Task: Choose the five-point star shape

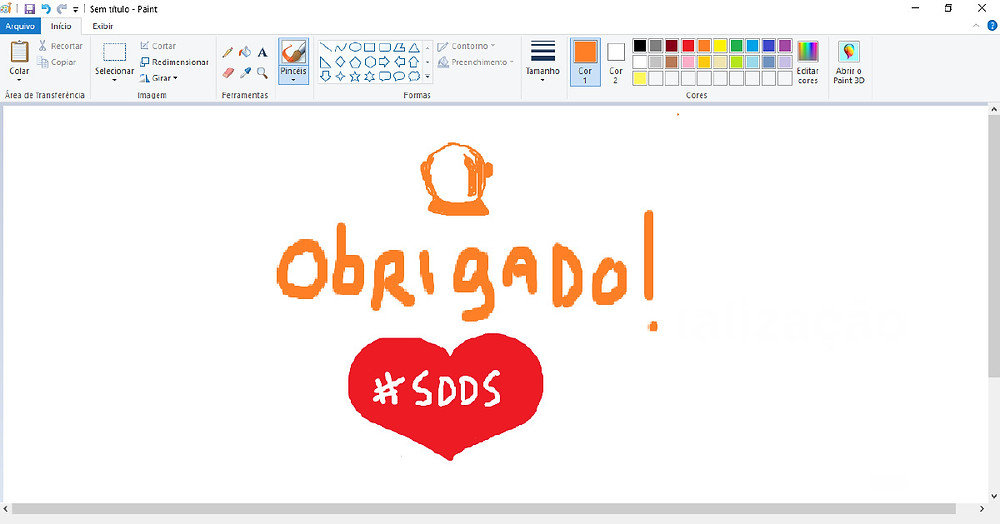Action: (355, 76)
